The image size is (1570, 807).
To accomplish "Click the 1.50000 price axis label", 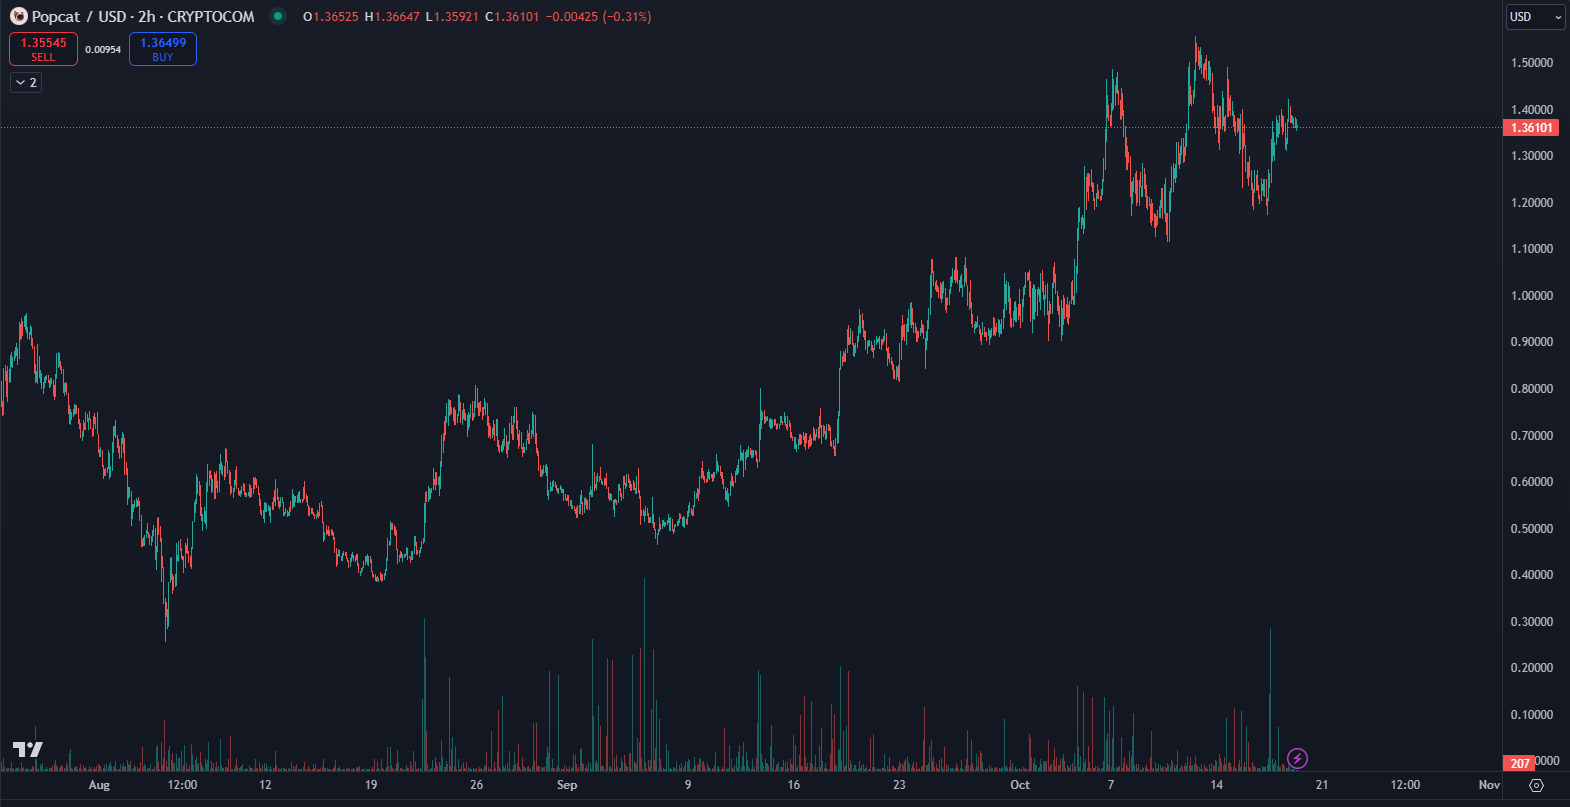I will pyautogui.click(x=1532, y=63).
